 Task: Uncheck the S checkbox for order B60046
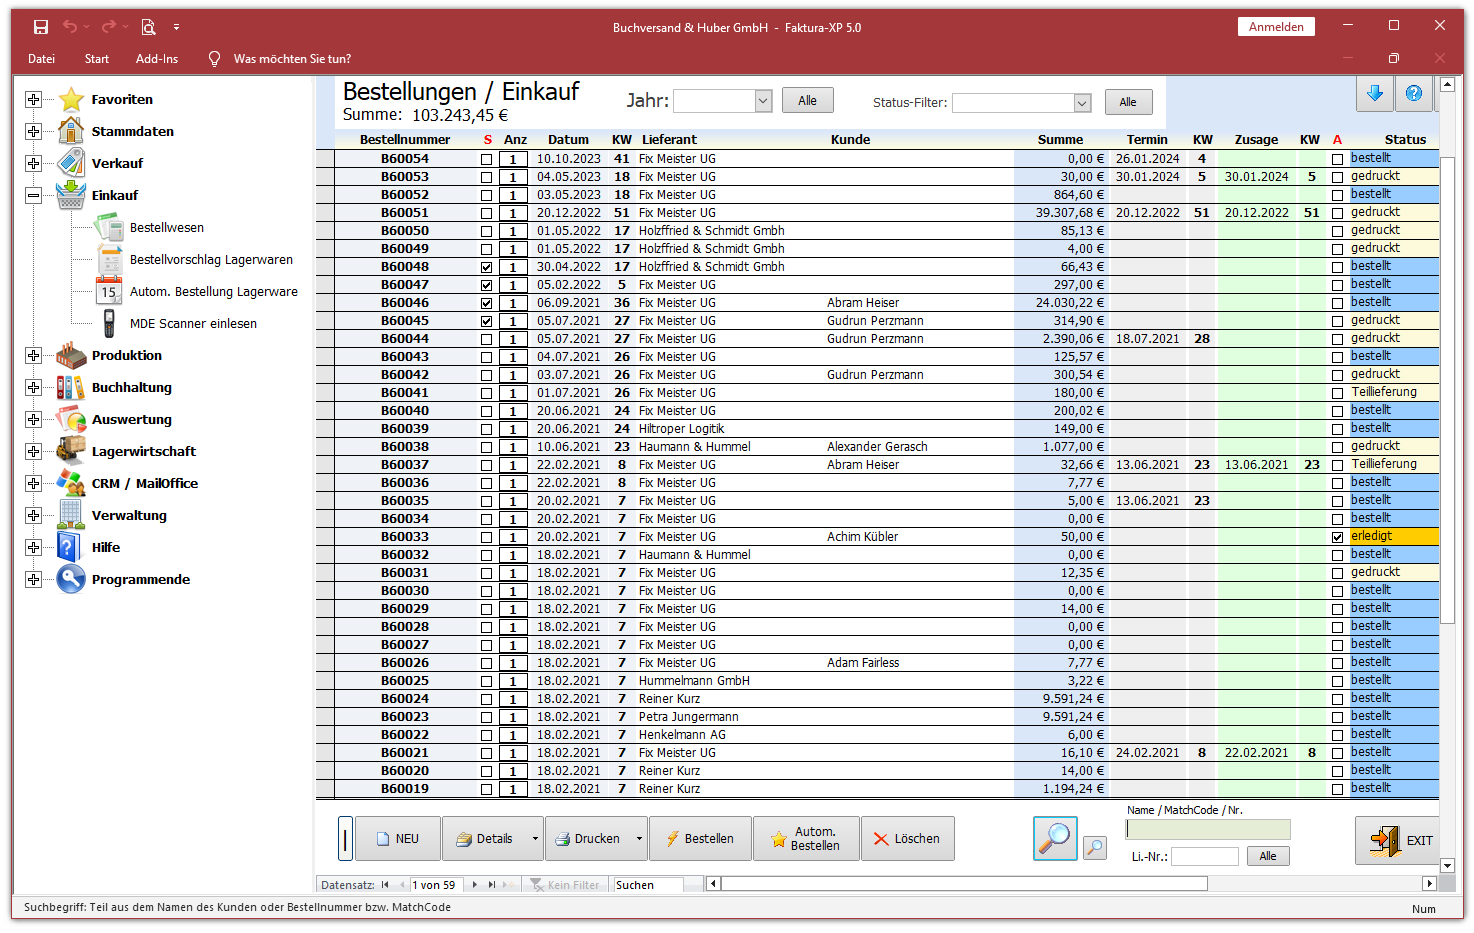coord(487,303)
